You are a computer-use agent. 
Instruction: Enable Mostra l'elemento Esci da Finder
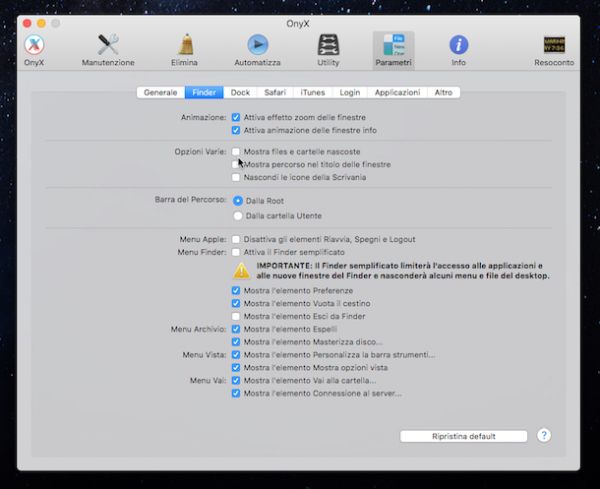pyautogui.click(x=236, y=316)
